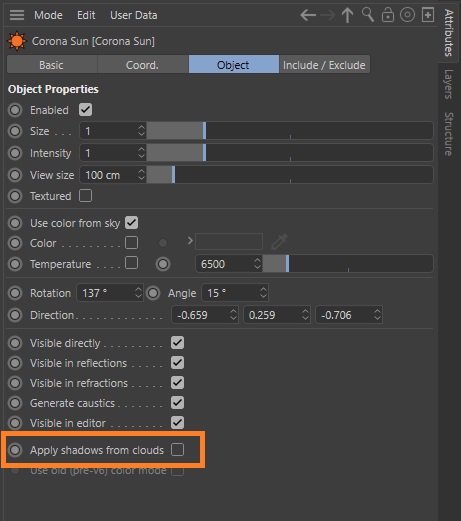Toggle Visible in reflections keyframe circle
Viewport: 461px width, 521px height.
(x=15, y=363)
